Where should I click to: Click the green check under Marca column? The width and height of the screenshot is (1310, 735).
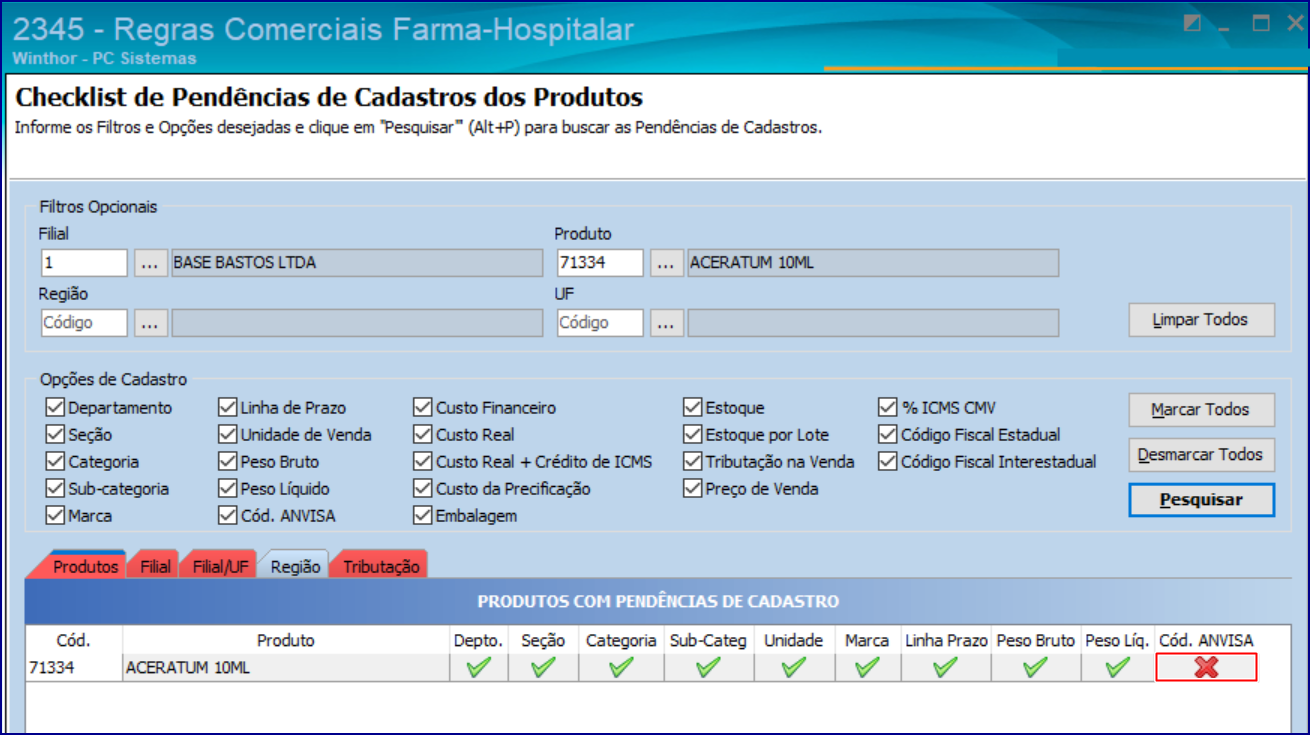[867, 668]
